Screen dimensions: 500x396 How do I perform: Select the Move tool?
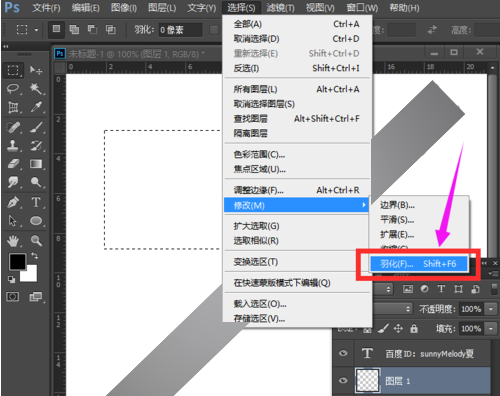(36, 70)
